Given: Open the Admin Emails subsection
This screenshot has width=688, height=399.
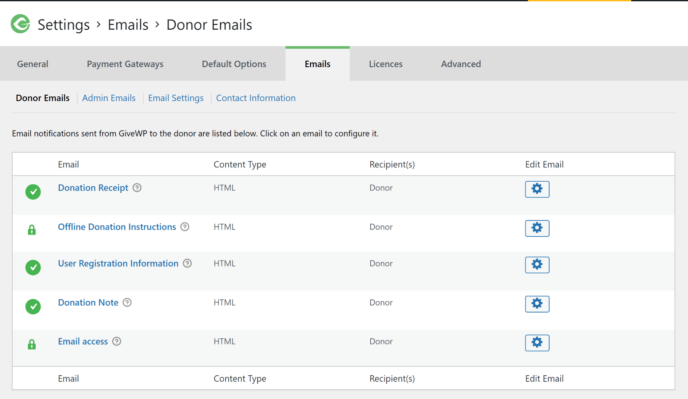Looking at the screenshot, I should coord(109,98).
